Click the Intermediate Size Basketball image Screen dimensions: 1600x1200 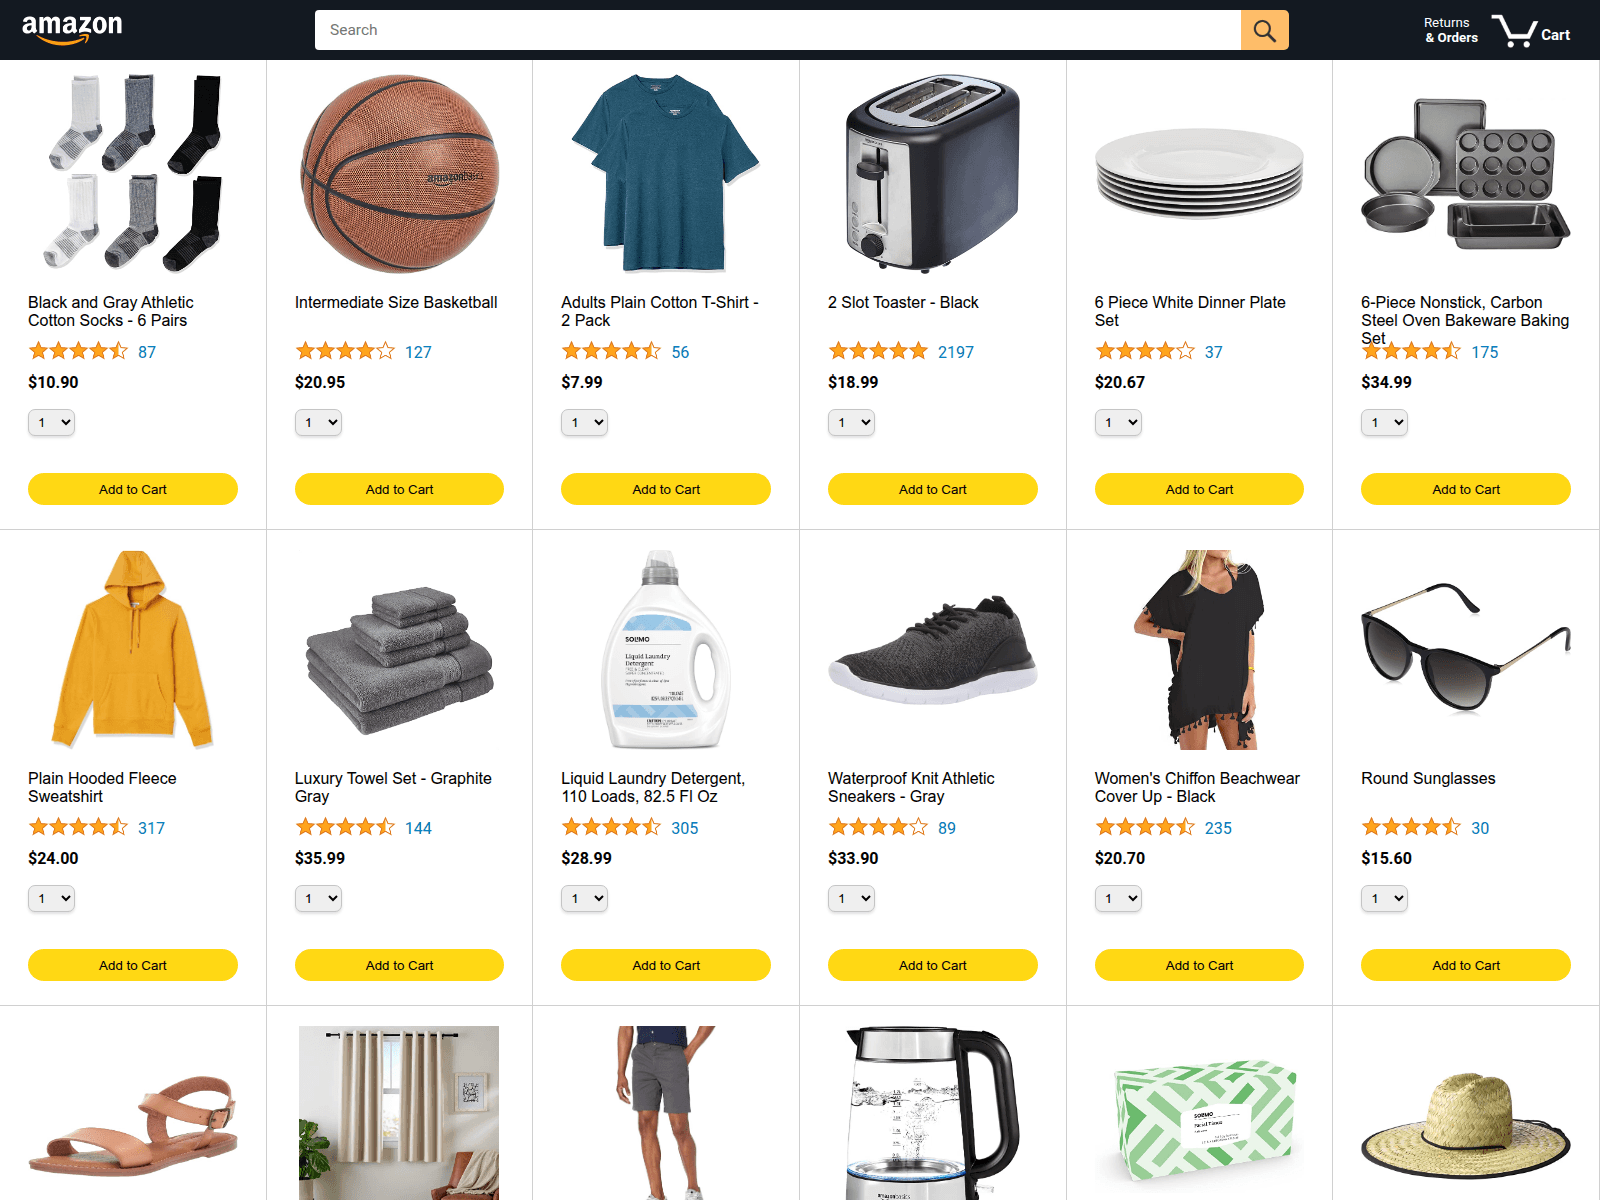tap(399, 174)
